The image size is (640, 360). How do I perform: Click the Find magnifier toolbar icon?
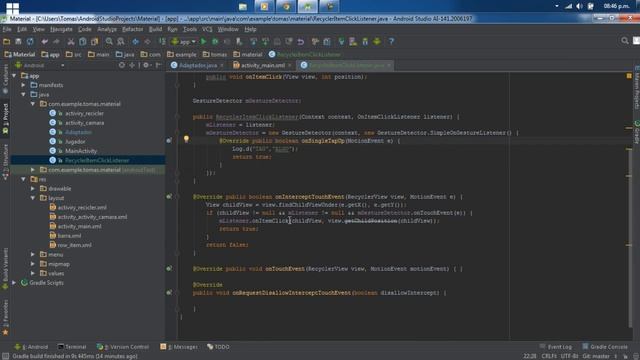tap(109, 42)
